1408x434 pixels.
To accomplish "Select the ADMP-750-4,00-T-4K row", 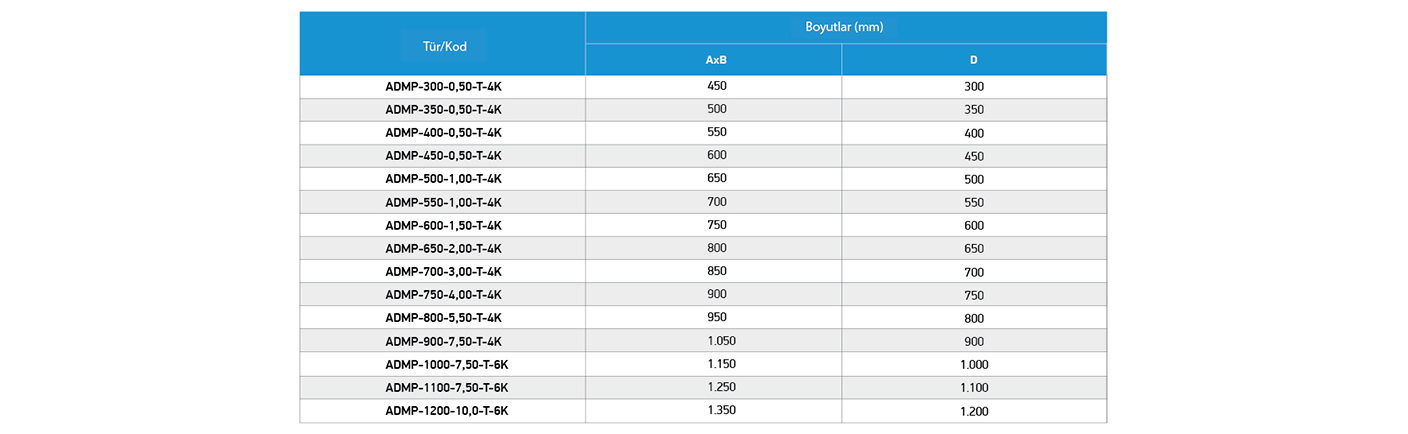I will pos(703,294).
